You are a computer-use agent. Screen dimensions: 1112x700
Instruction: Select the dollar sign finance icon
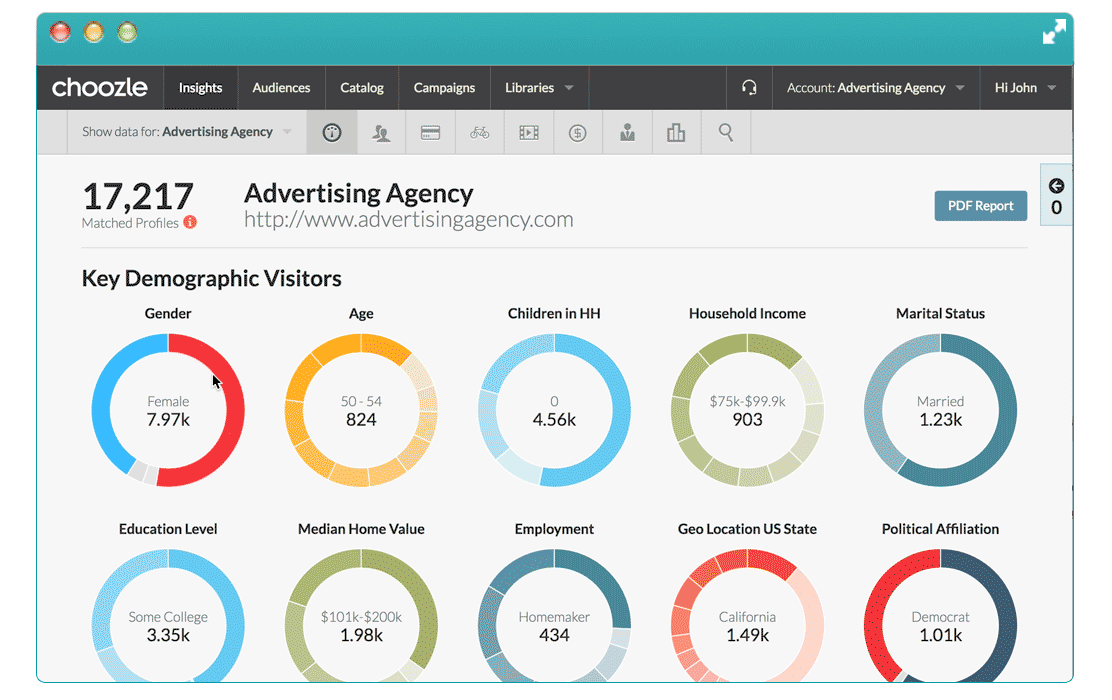click(578, 133)
